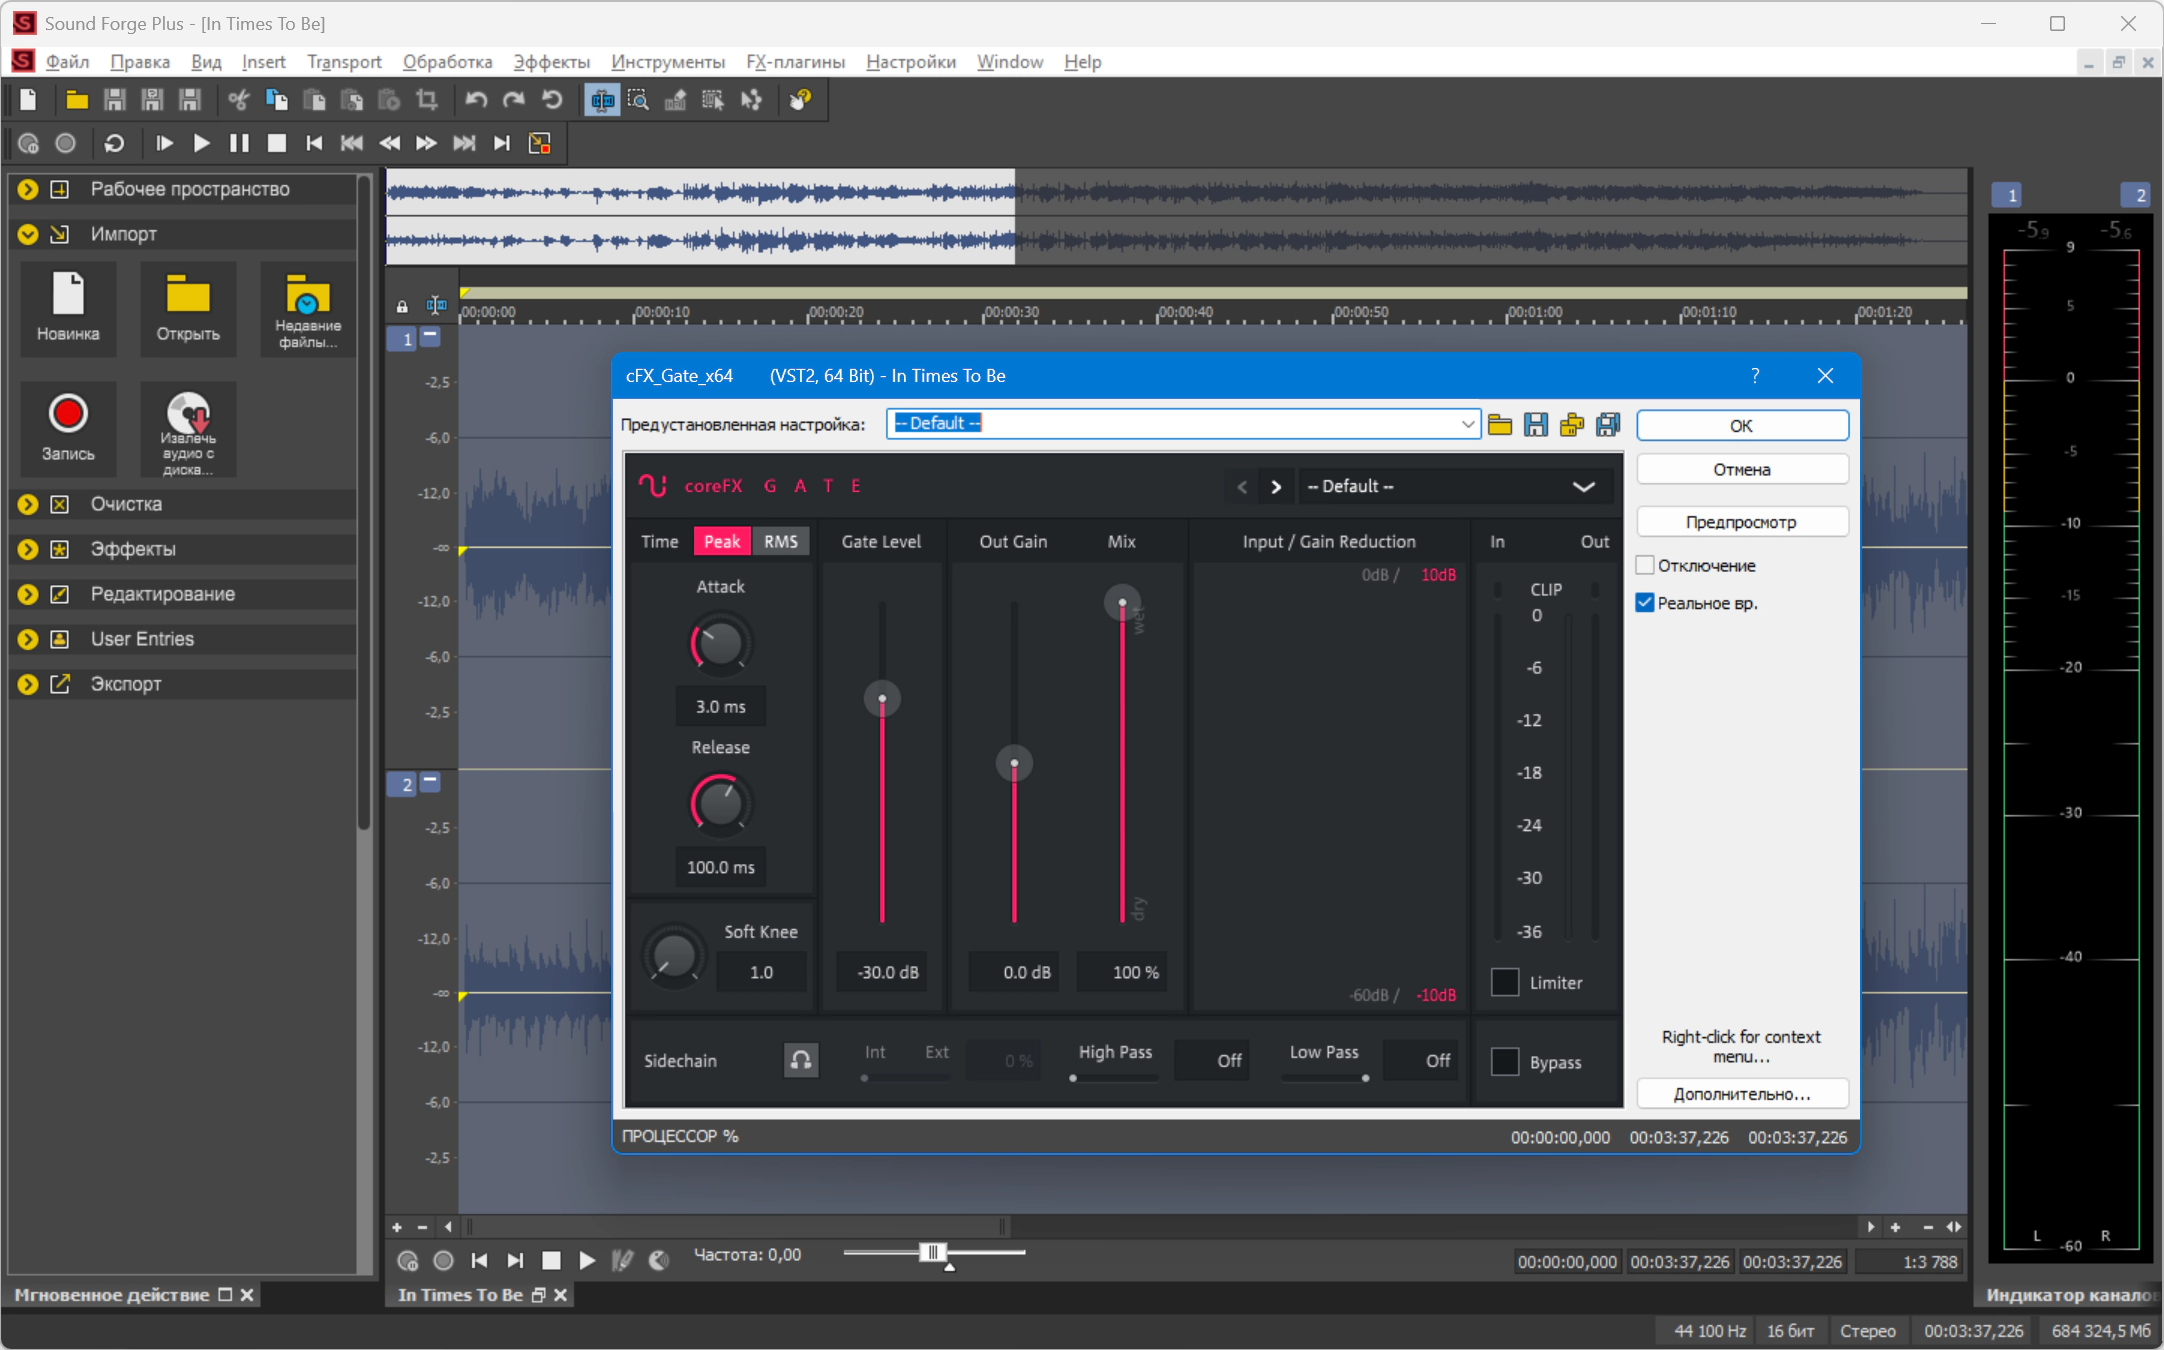This screenshot has height=1350, width=2164.
Task: Click the Copy toolbar icon
Action: [x=277, y=100]
